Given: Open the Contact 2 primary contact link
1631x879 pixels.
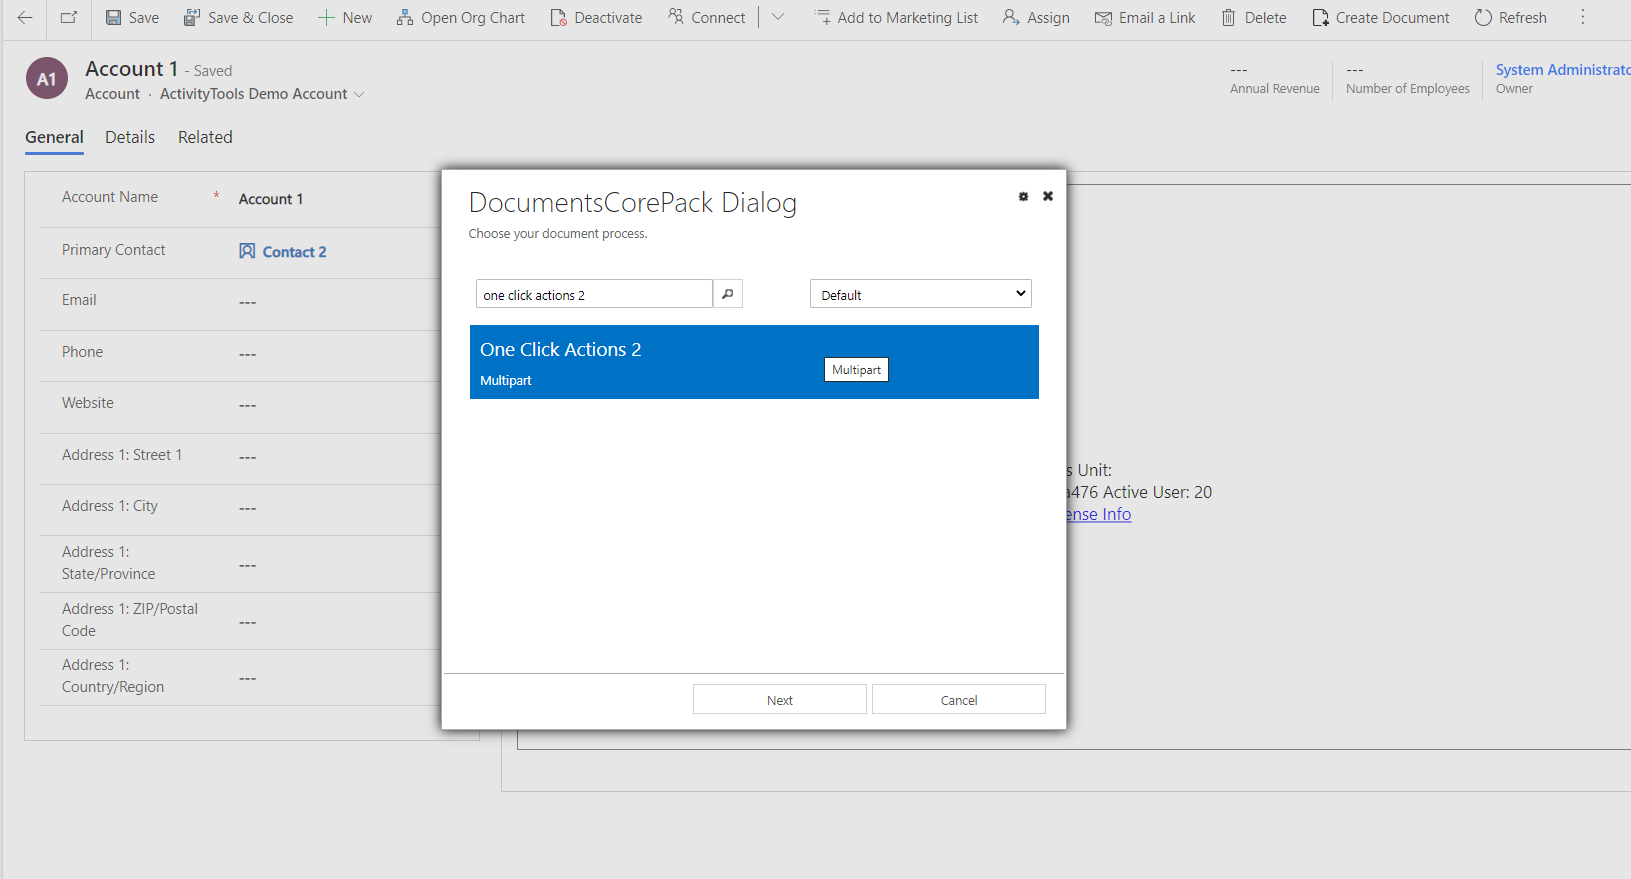Looking at the screenshot, I should [x=294, y=252].
